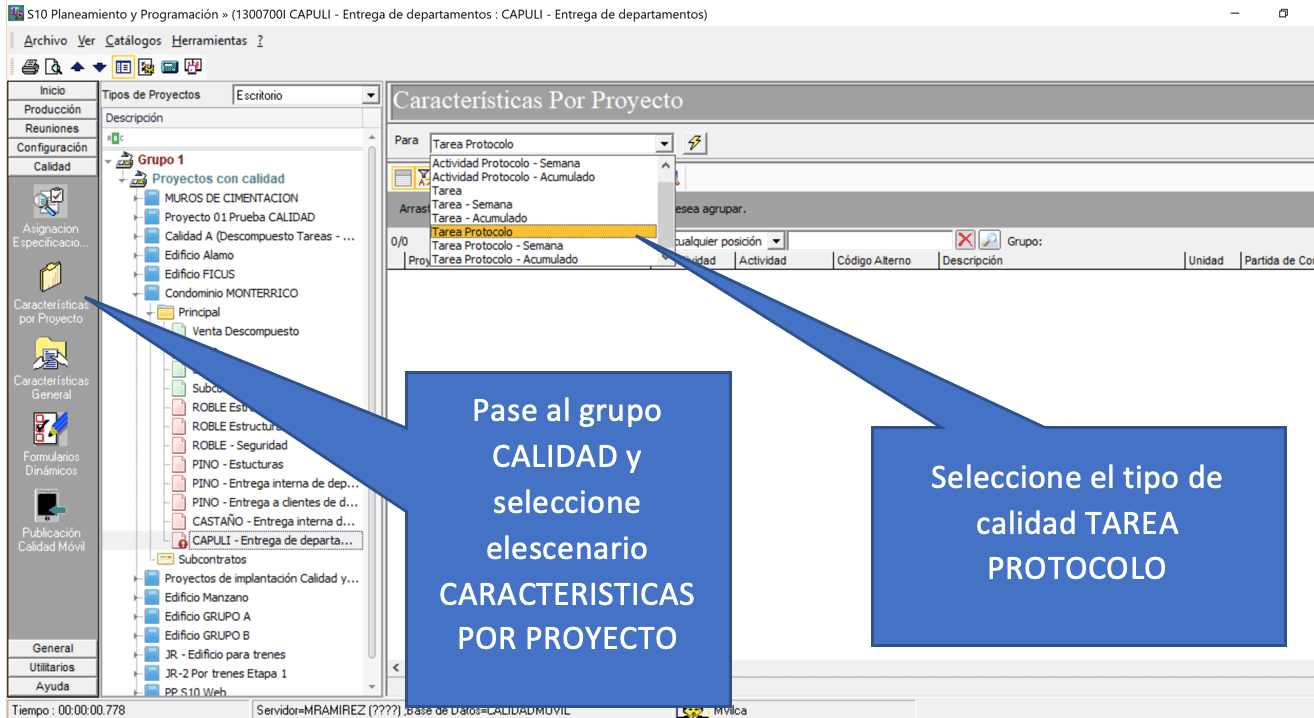Open print preview magnifier icon

(x=54, y=67)
